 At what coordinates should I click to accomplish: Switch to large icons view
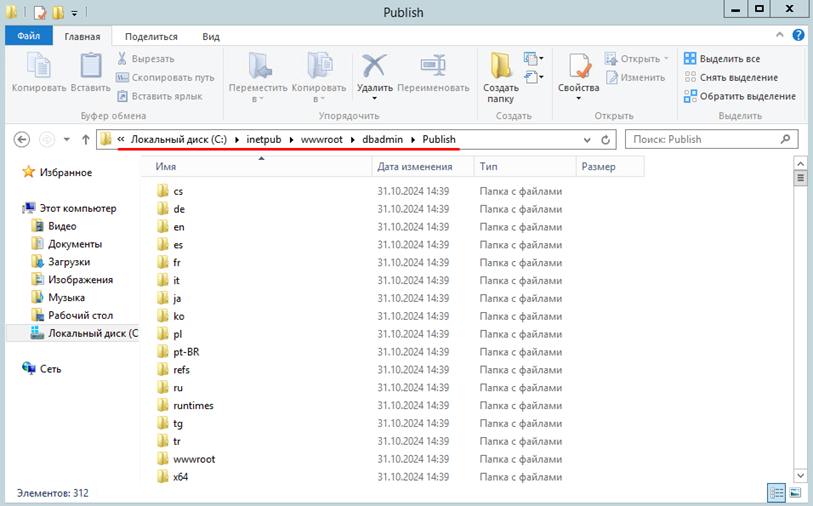pos(795,493)
